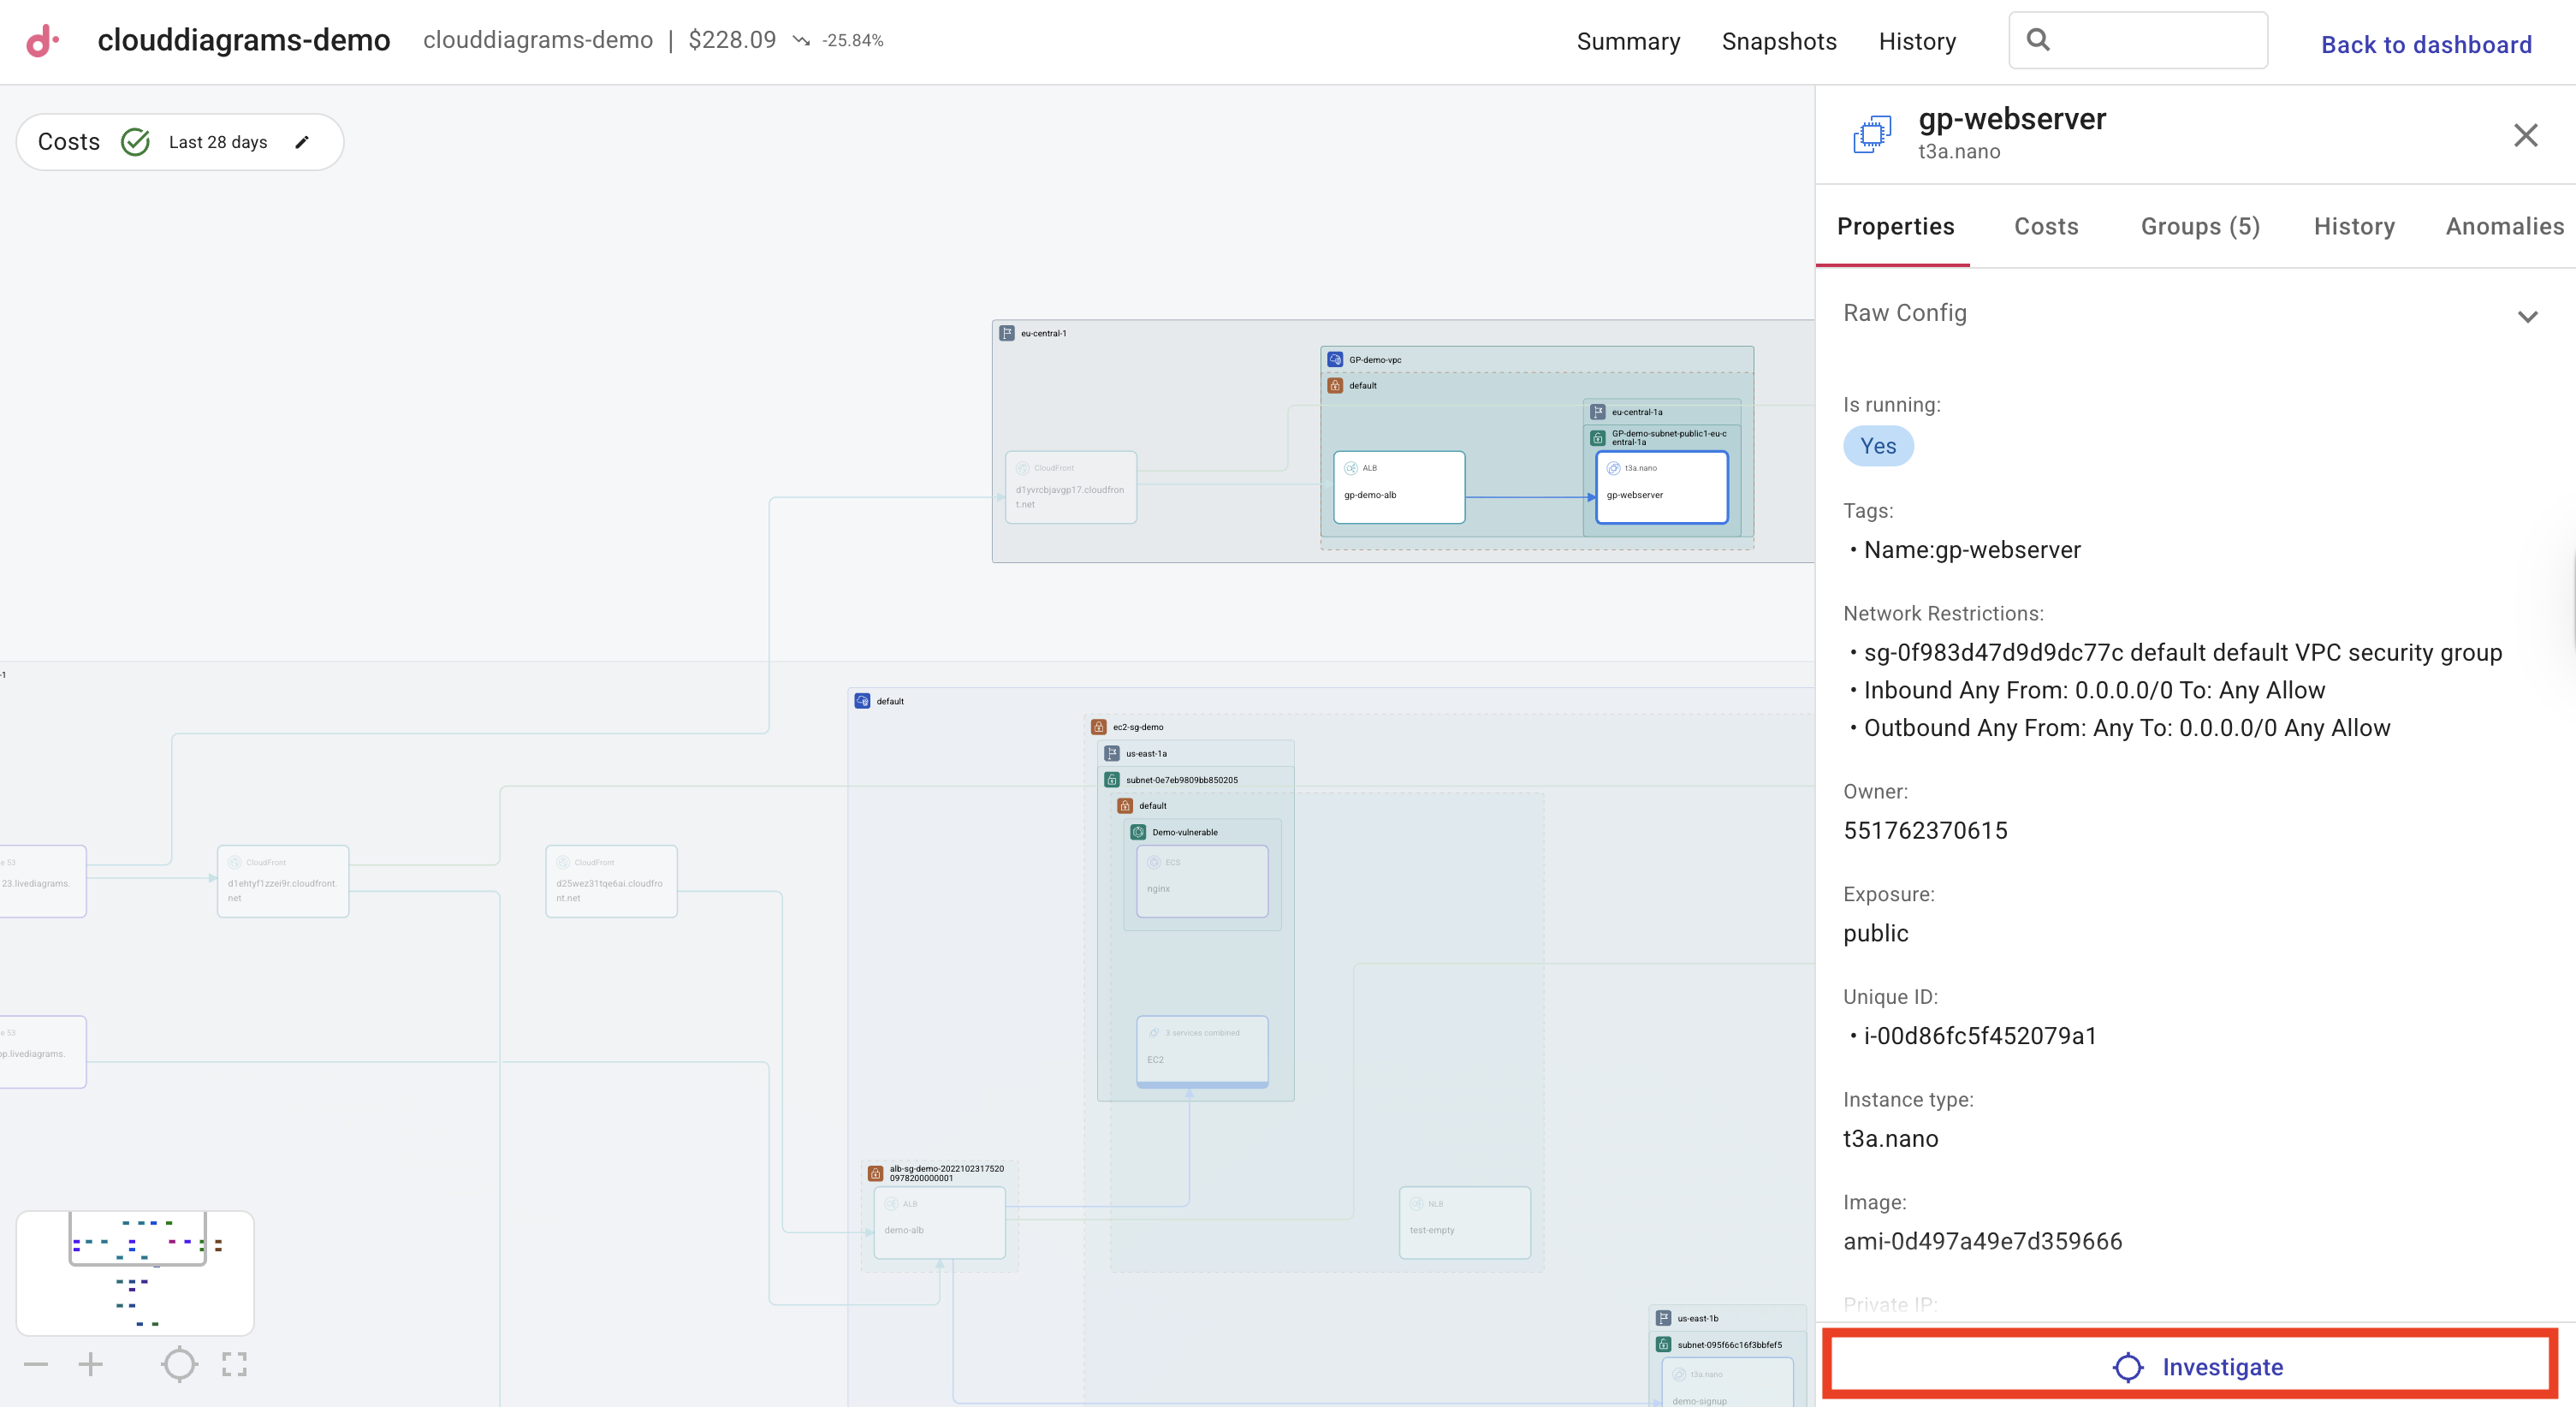
Task: Collapse the Raw Config section
Action: click(2529, 316)
